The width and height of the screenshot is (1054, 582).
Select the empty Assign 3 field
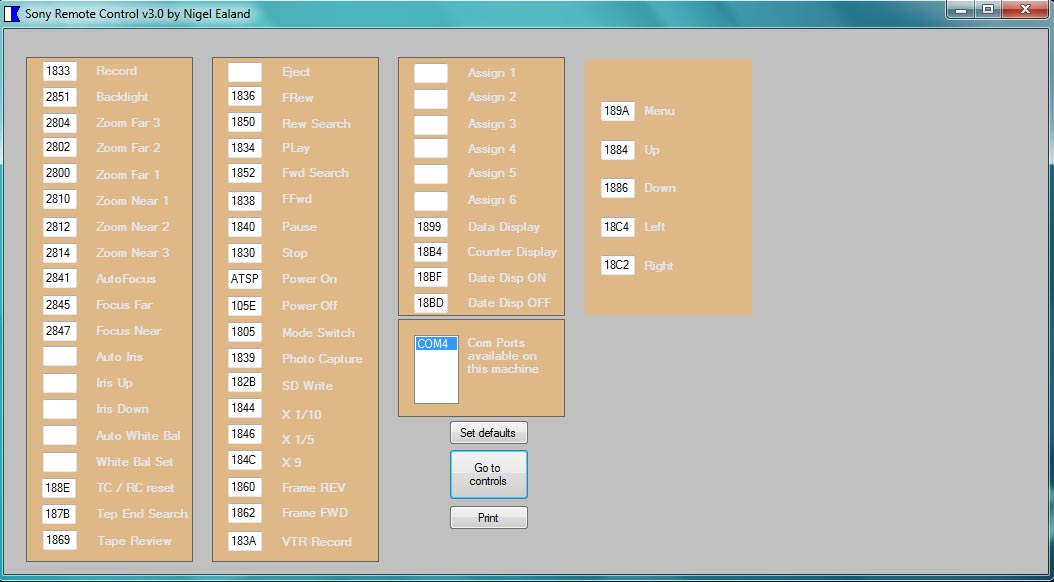(431, 124)
